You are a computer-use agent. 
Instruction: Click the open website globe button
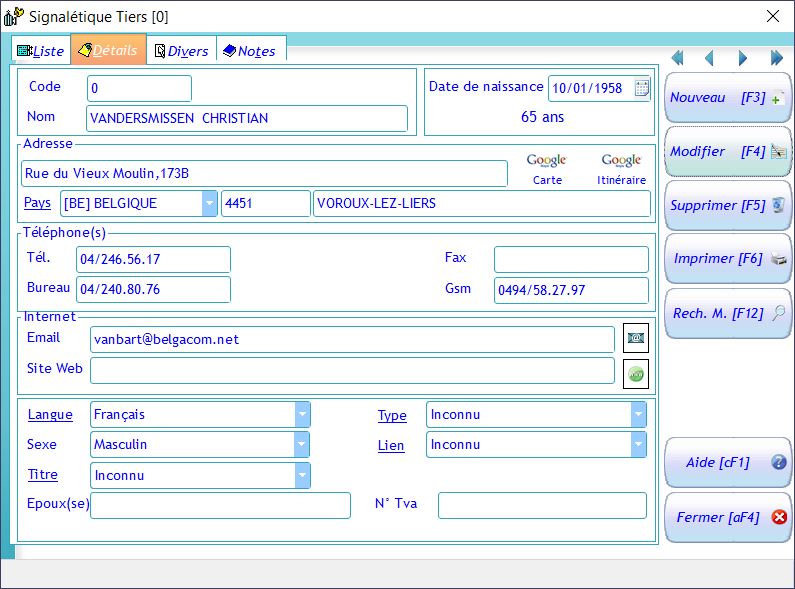636,374
